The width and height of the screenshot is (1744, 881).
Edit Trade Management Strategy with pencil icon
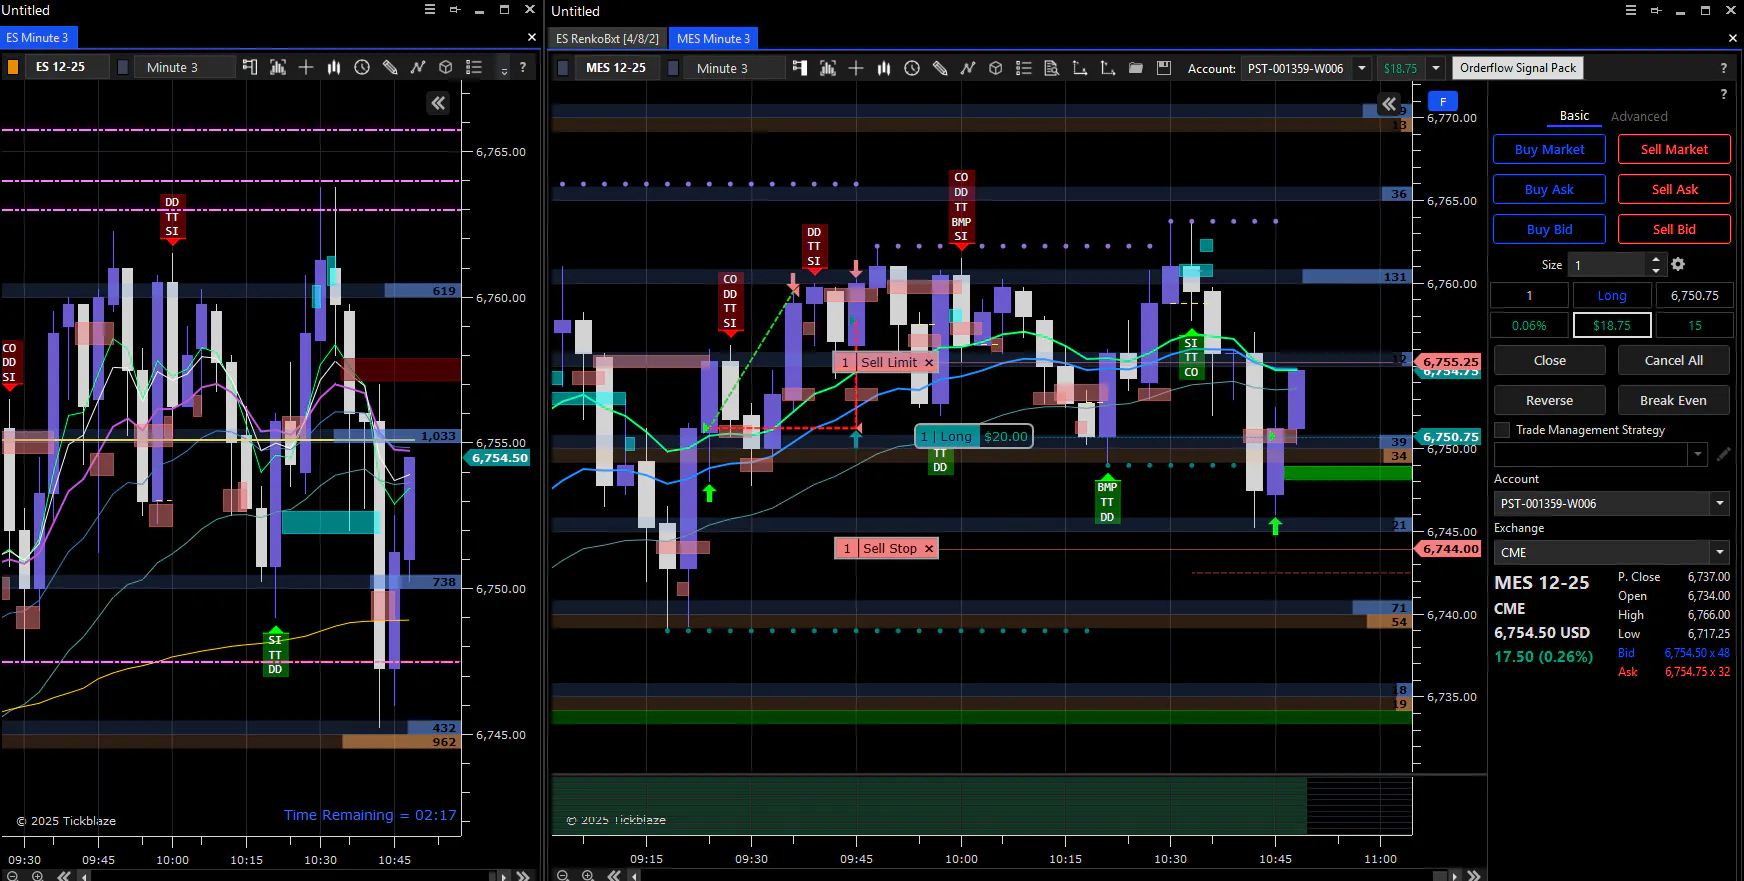point(1724,454)
